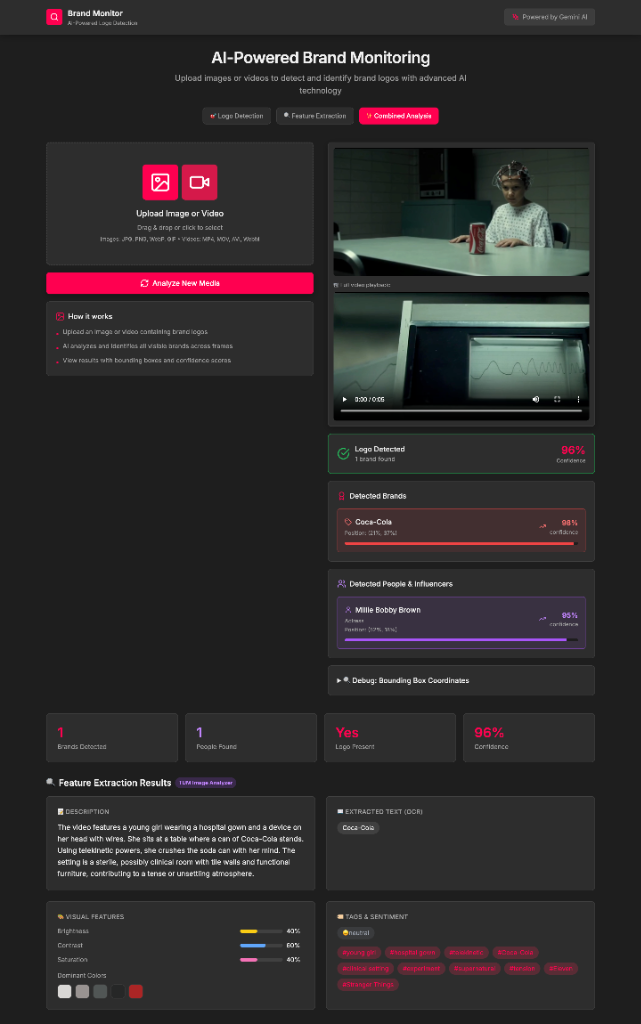Click the #Eleven tag
This screenshot has height=1024, width=641.
point(561,968)
